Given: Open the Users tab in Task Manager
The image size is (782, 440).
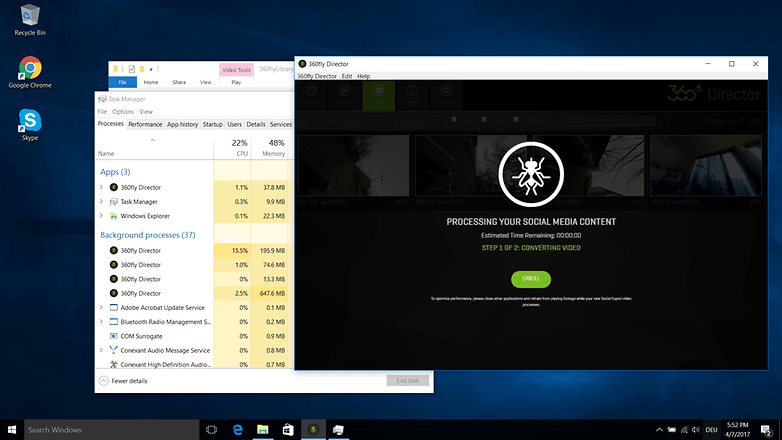Looking at the screenshot, I should (234, 124).
